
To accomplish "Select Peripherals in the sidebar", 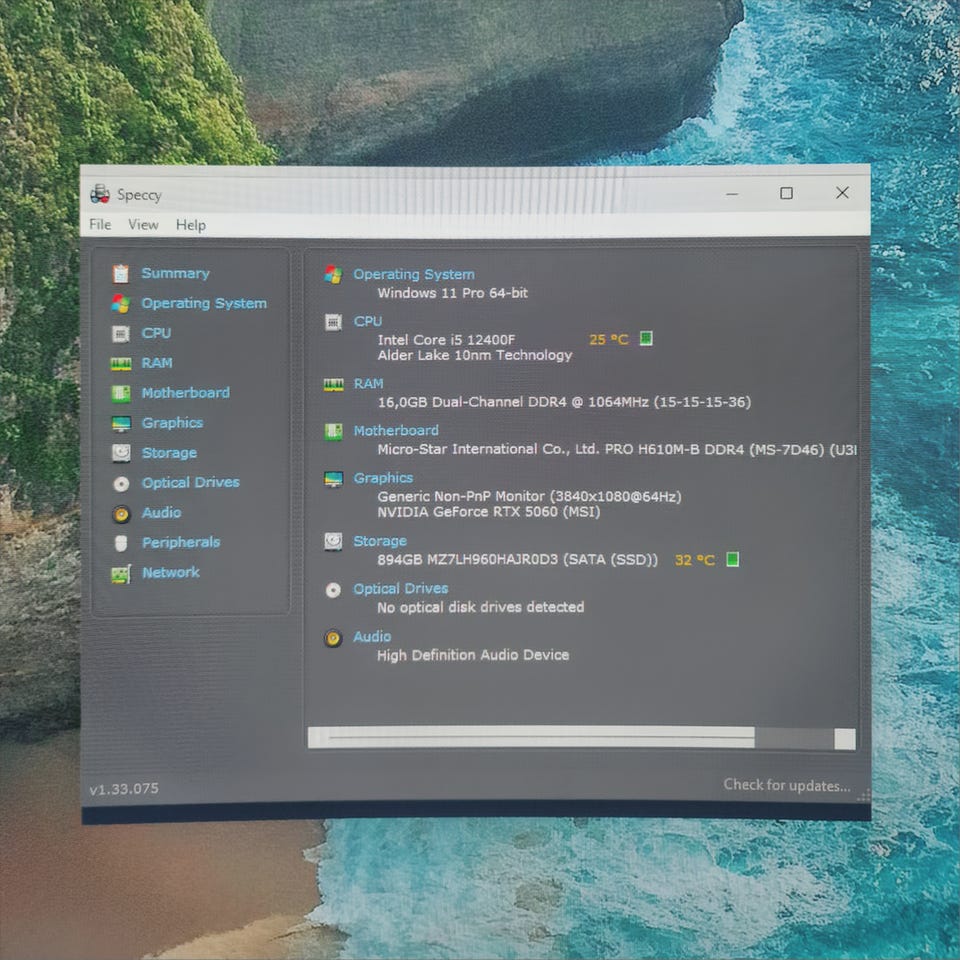I will [x=181, y=542].
